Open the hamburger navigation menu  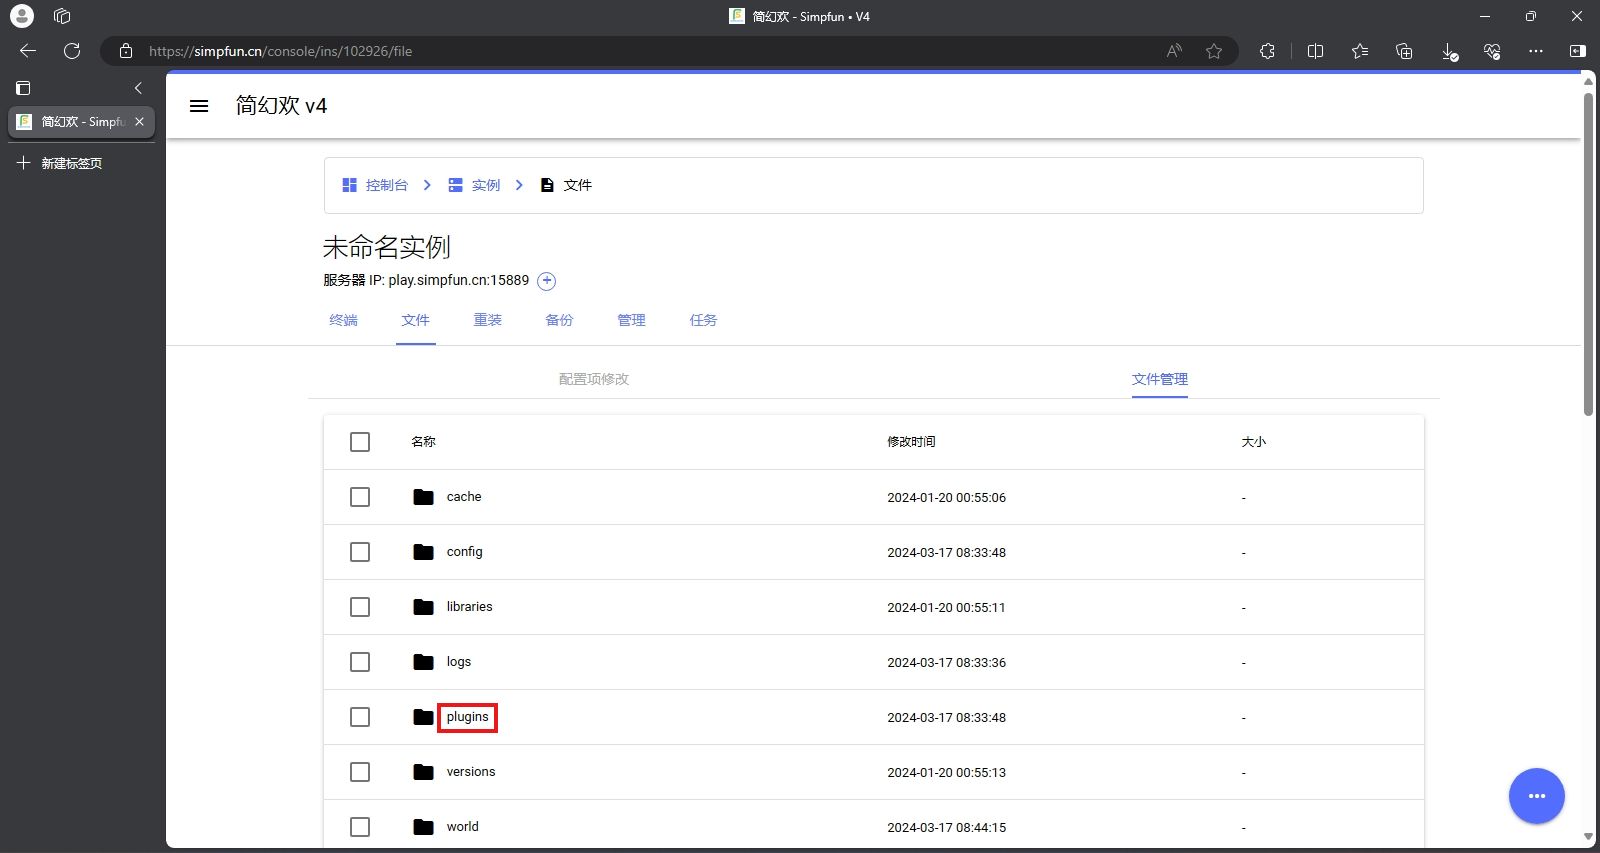[x=199, y=106]
